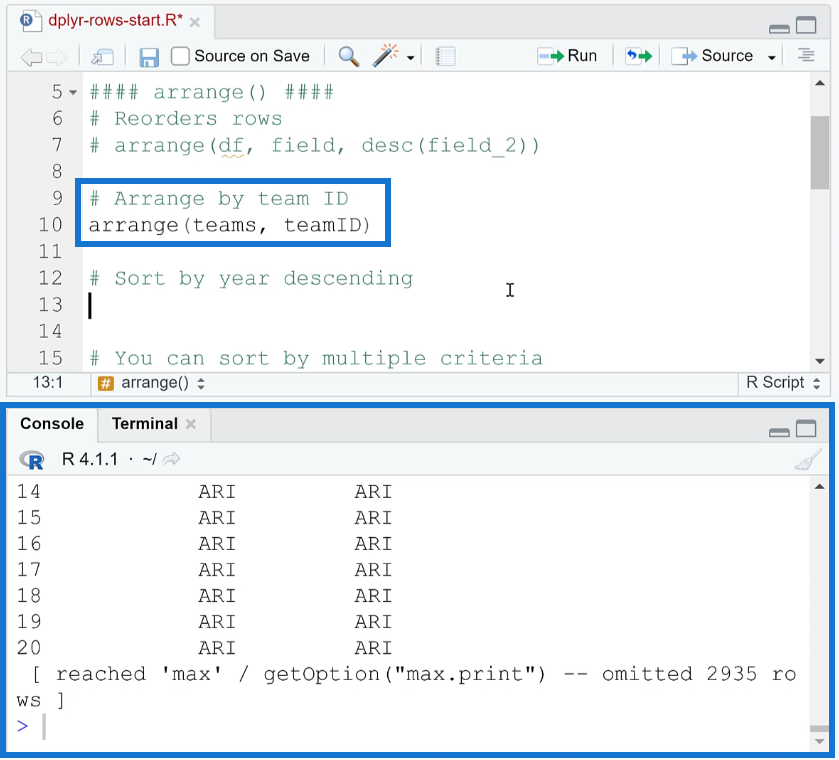Go back to previous source location

[x=30, y=57]
